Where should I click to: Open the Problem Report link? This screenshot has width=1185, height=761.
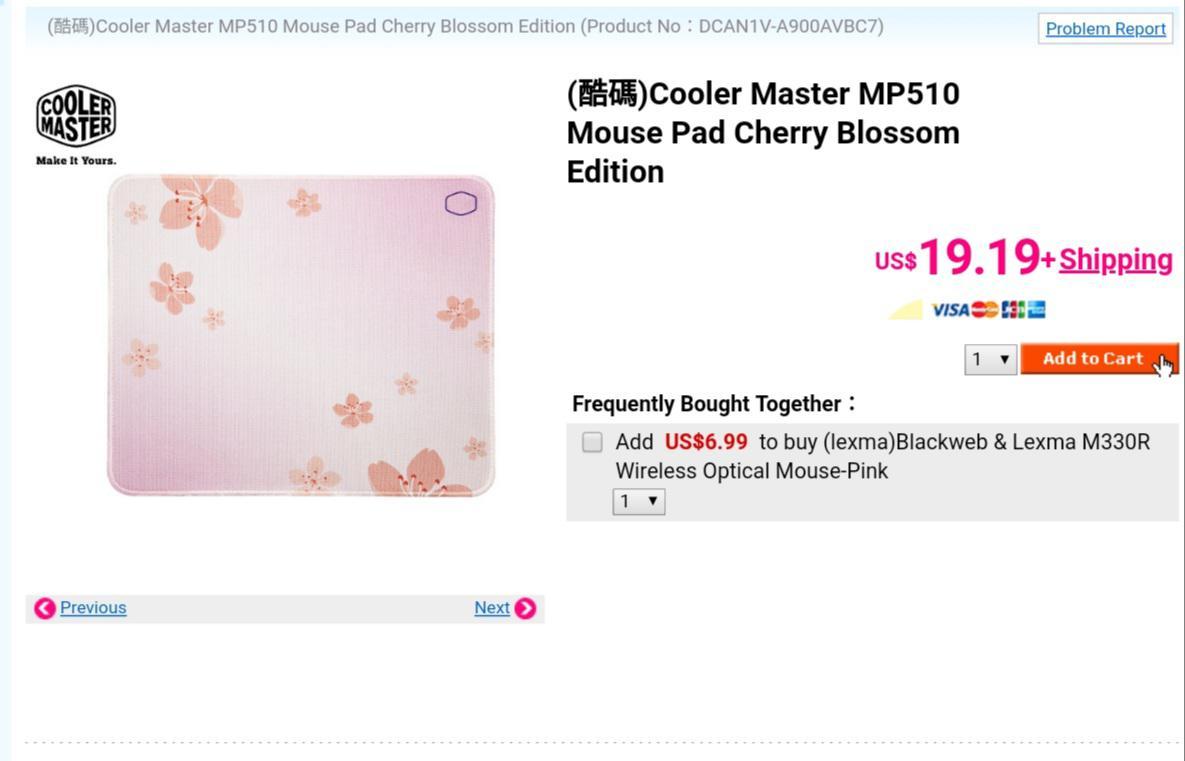click(1104, 28)
